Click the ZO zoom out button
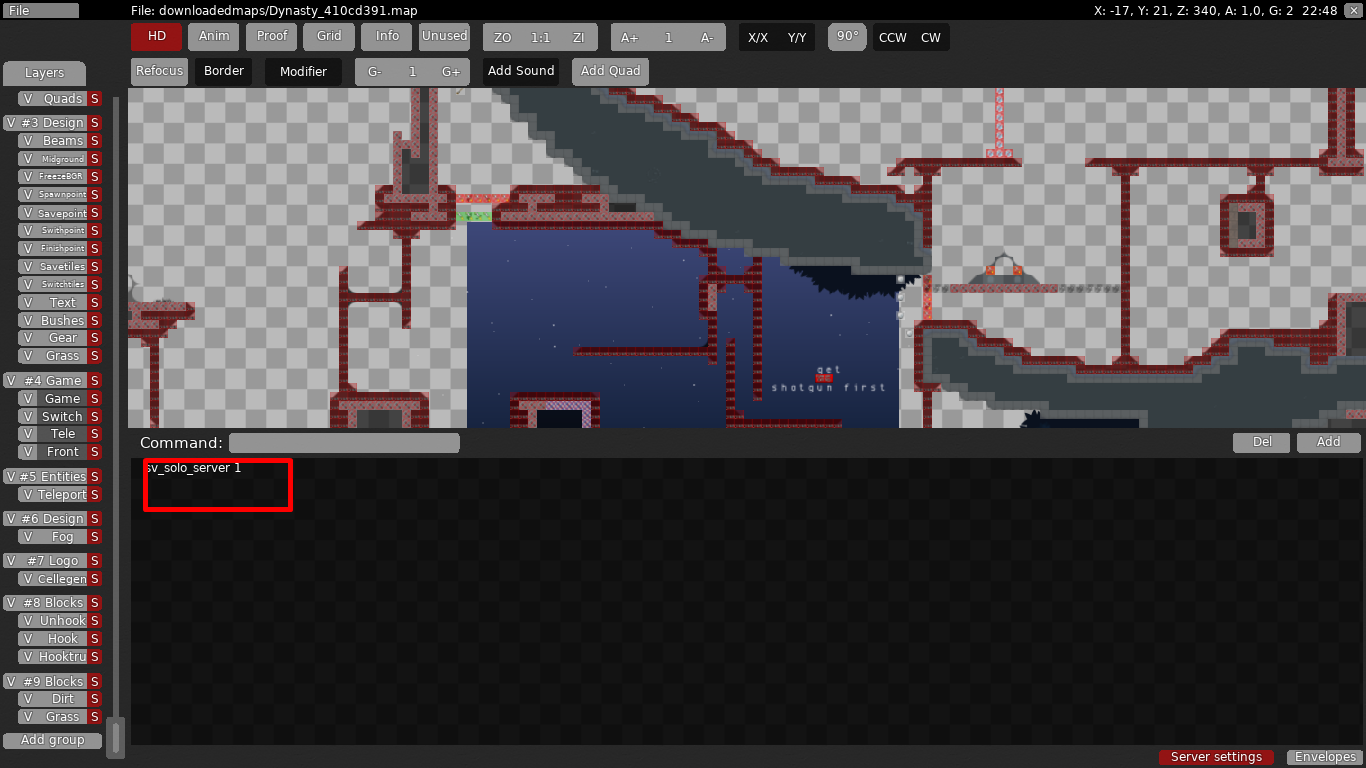This screenshot has width=1366, height=768. pos(502,38)
